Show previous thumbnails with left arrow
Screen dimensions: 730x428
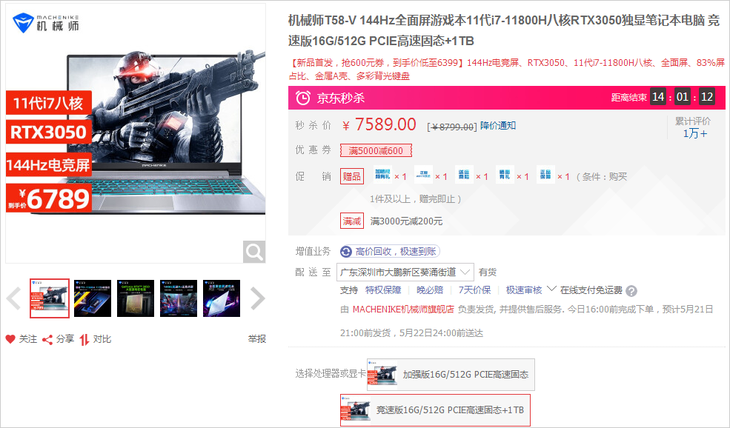pos(14,299)
